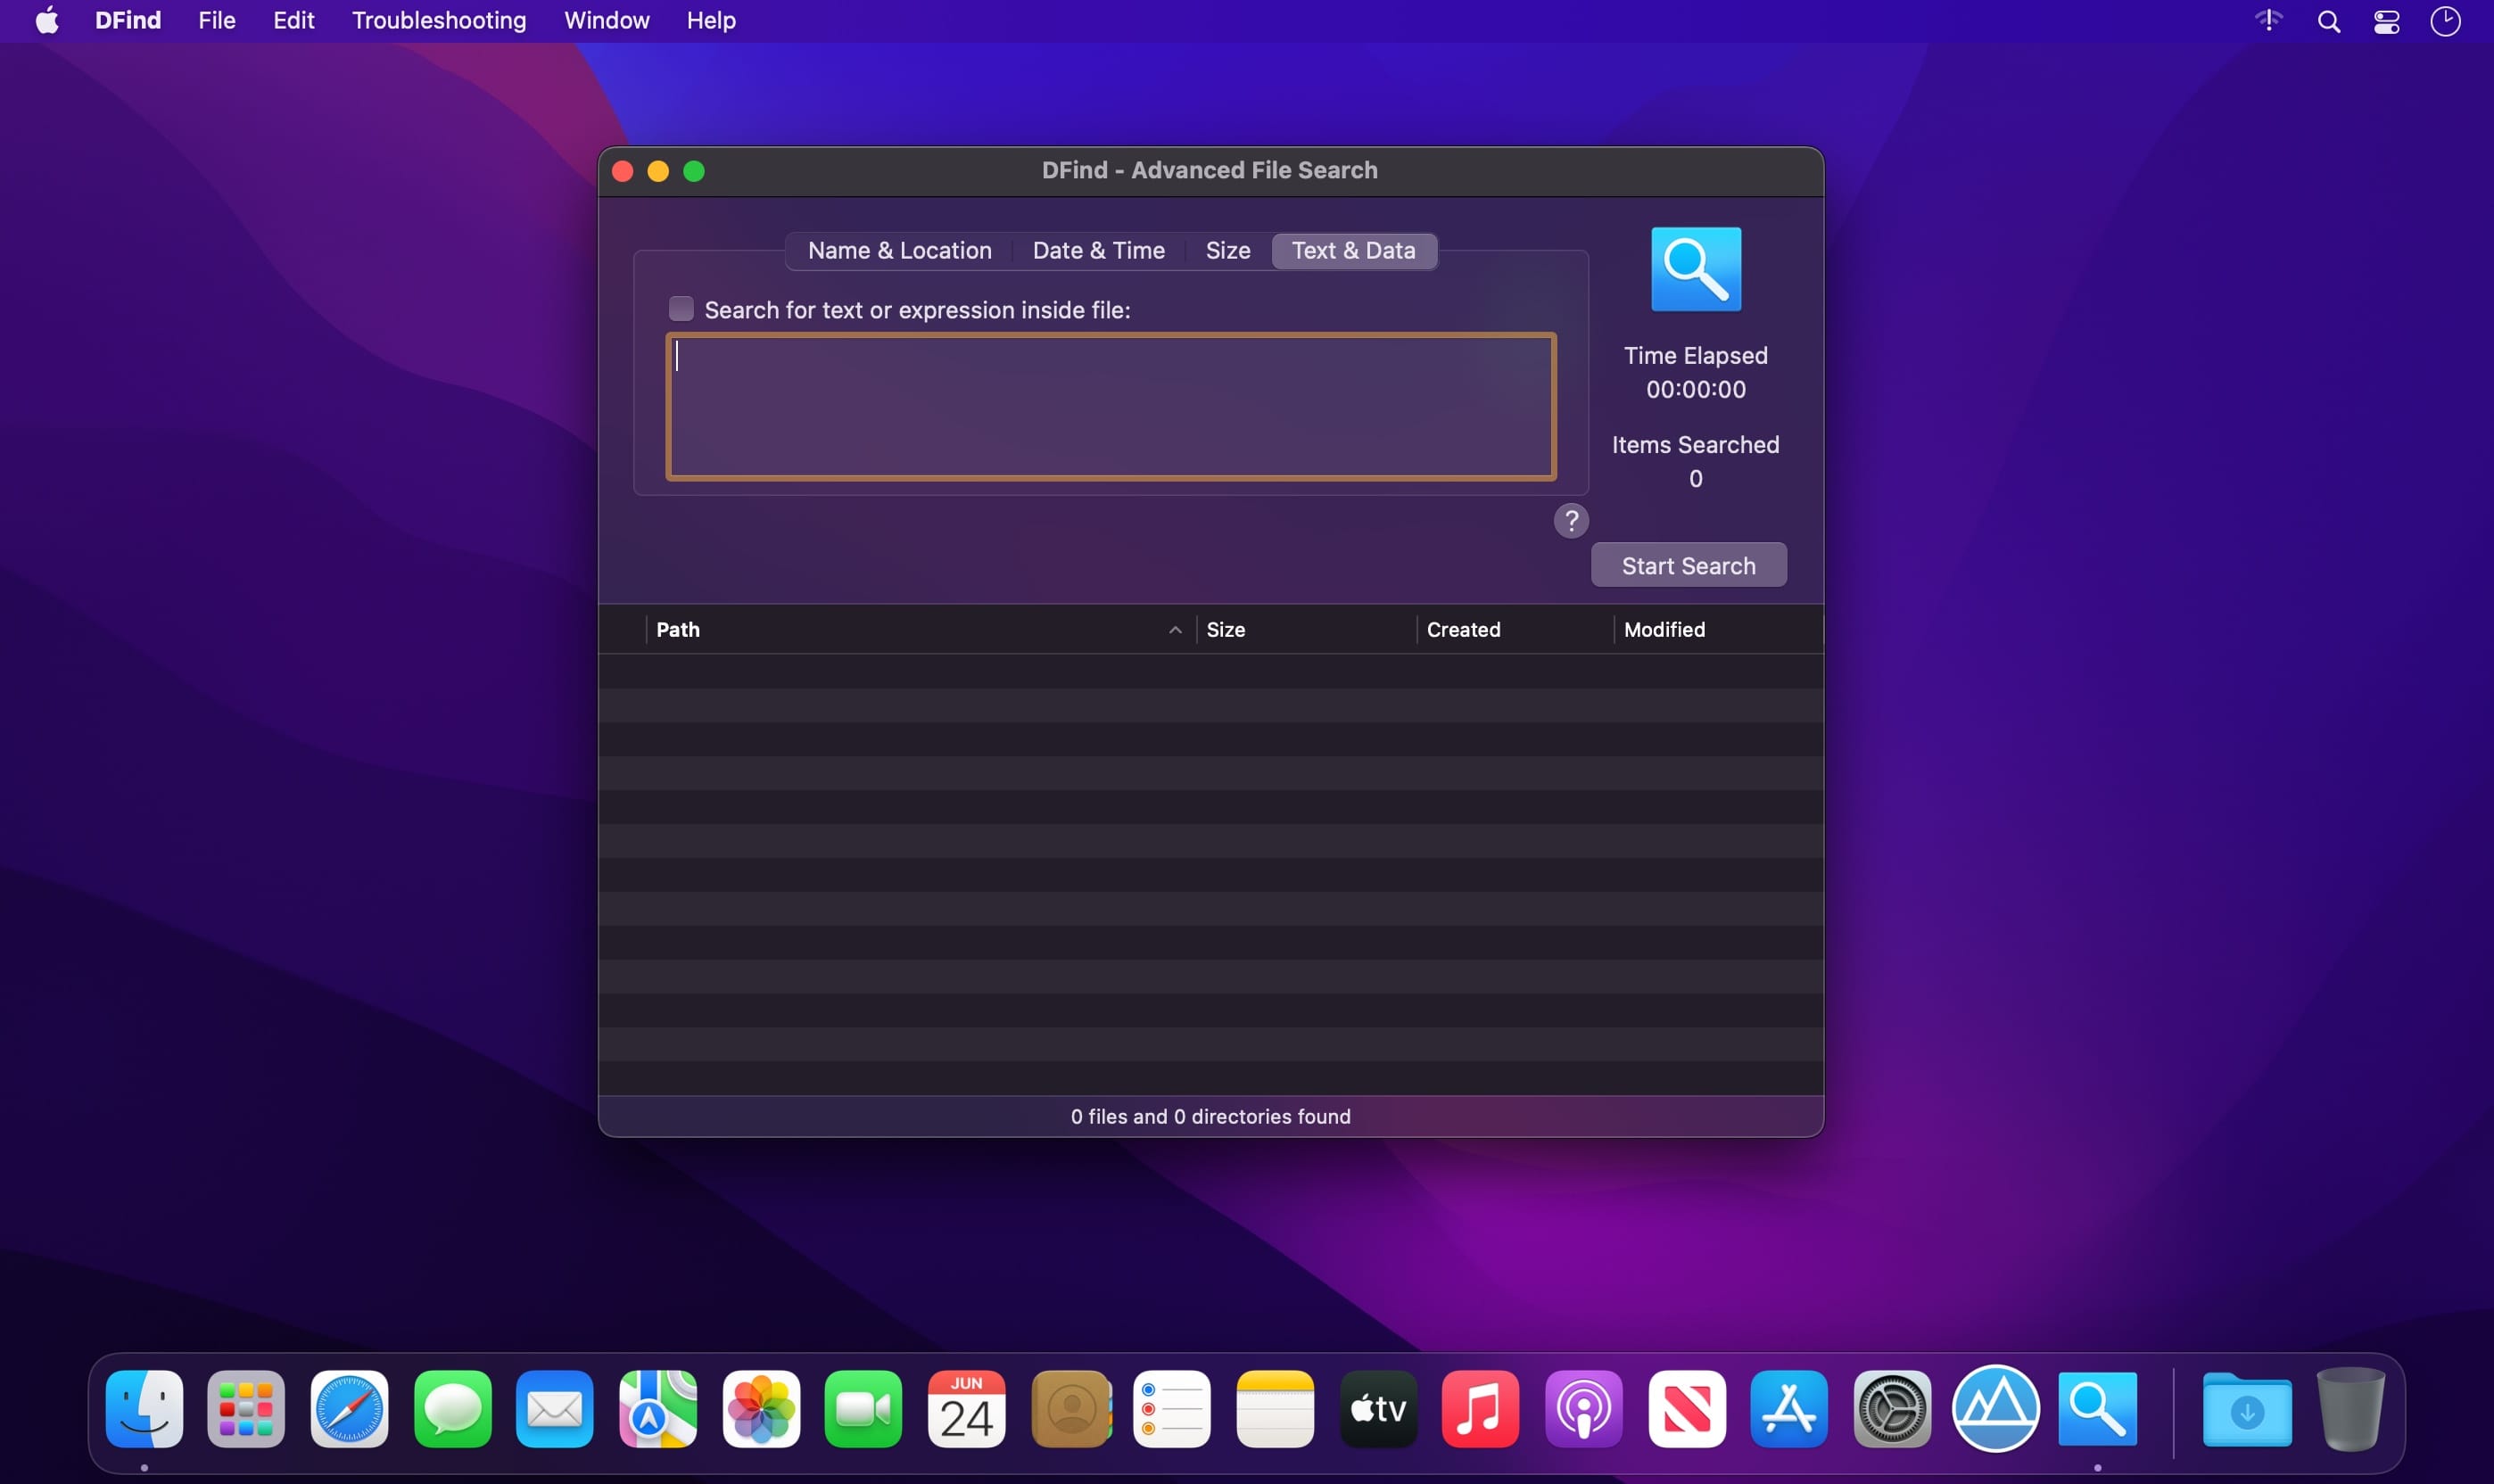Open Control Center in menu bar

2387,21
